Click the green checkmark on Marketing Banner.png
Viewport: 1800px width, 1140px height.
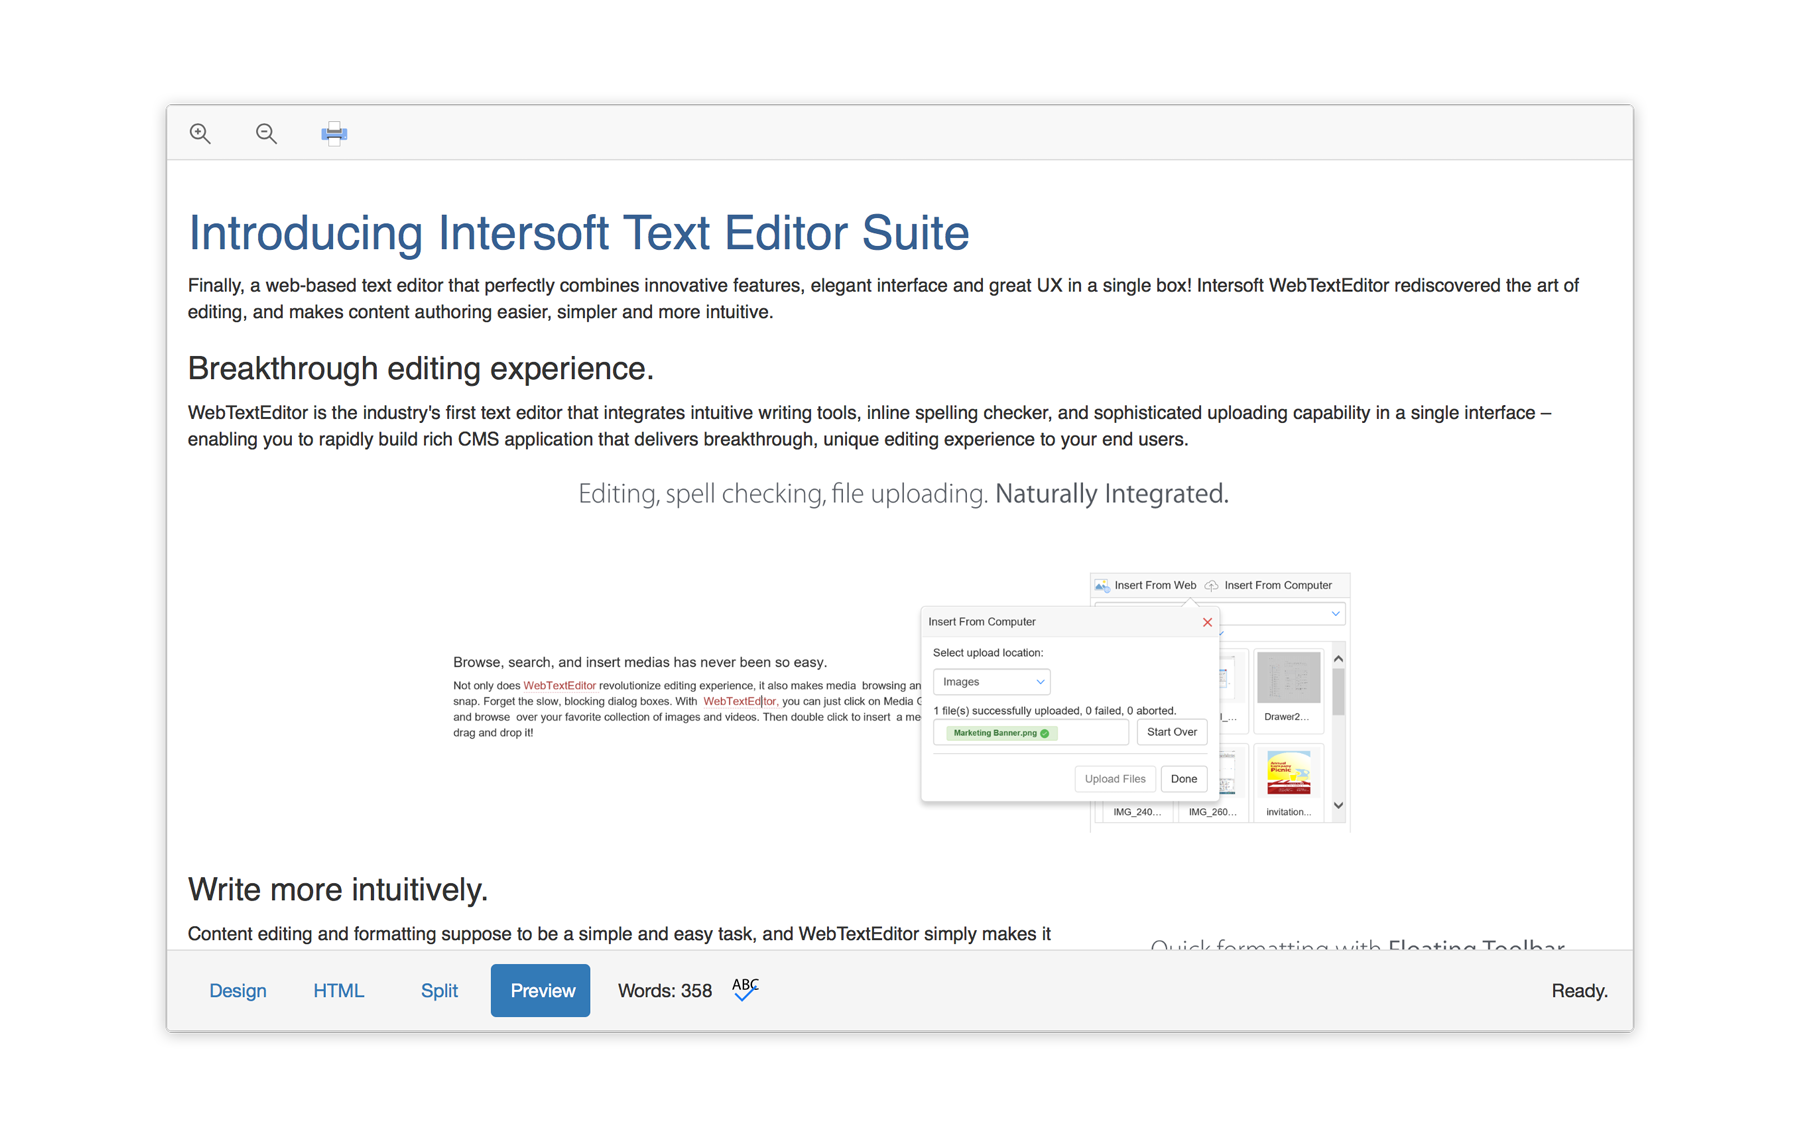[x=1045, y=733]
